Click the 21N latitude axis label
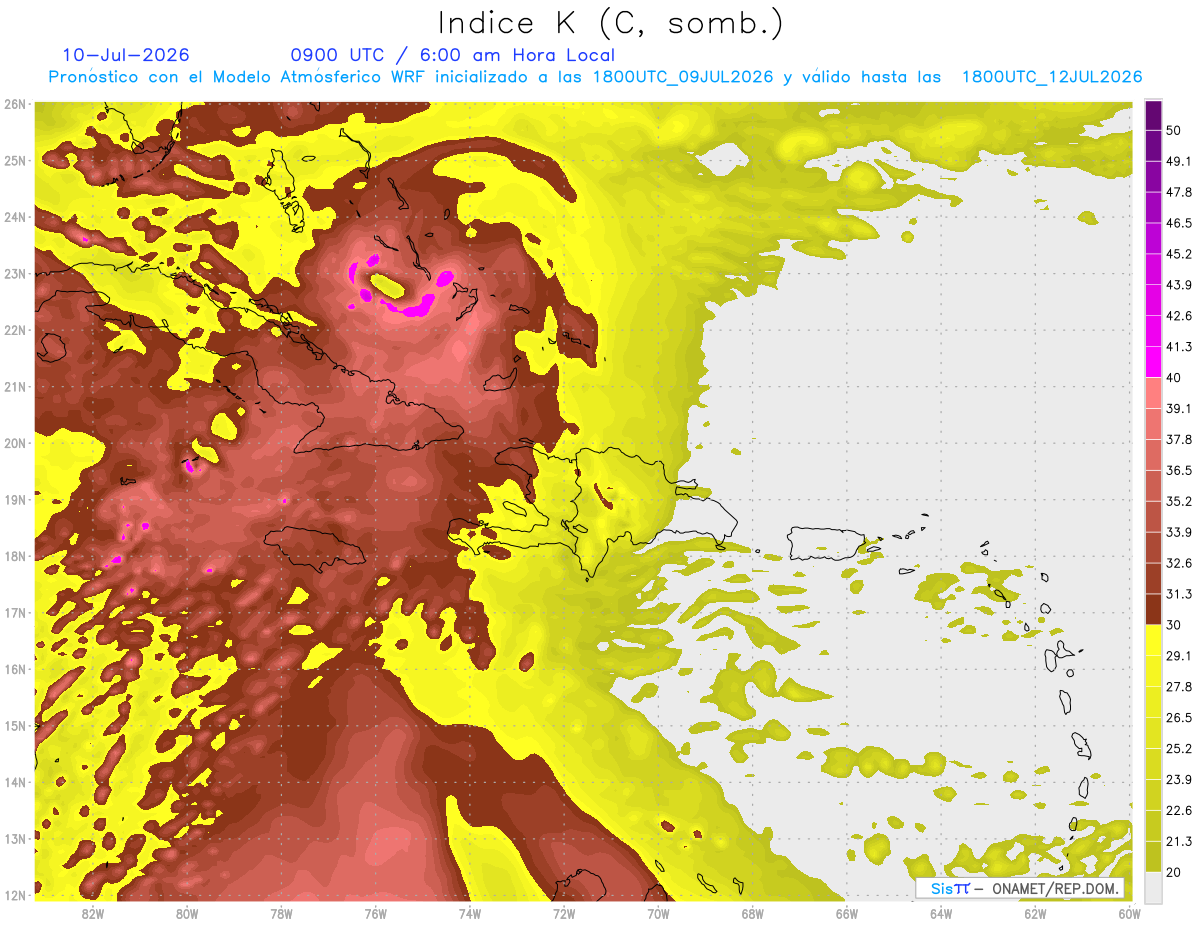 (x=14, y=386)
